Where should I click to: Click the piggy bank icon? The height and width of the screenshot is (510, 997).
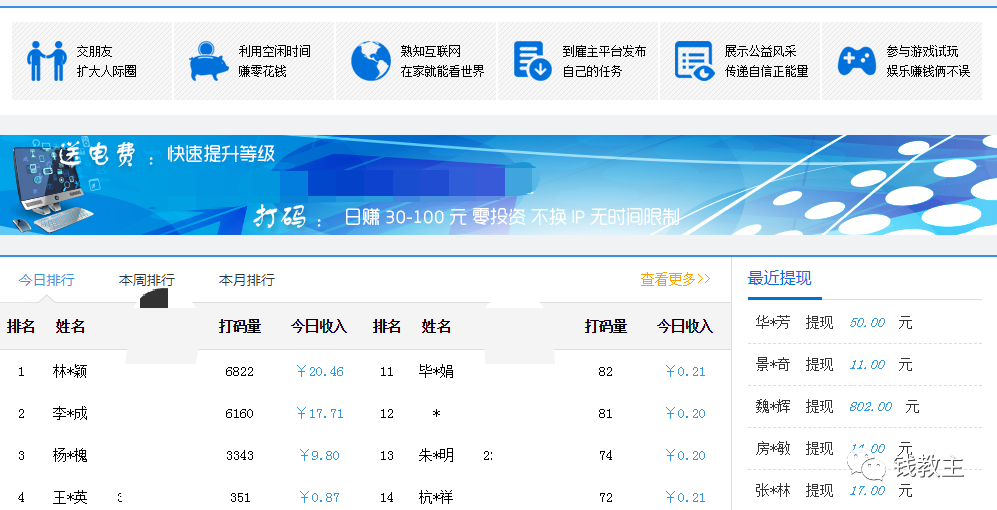pyautogui.click(x=208, y=61)
